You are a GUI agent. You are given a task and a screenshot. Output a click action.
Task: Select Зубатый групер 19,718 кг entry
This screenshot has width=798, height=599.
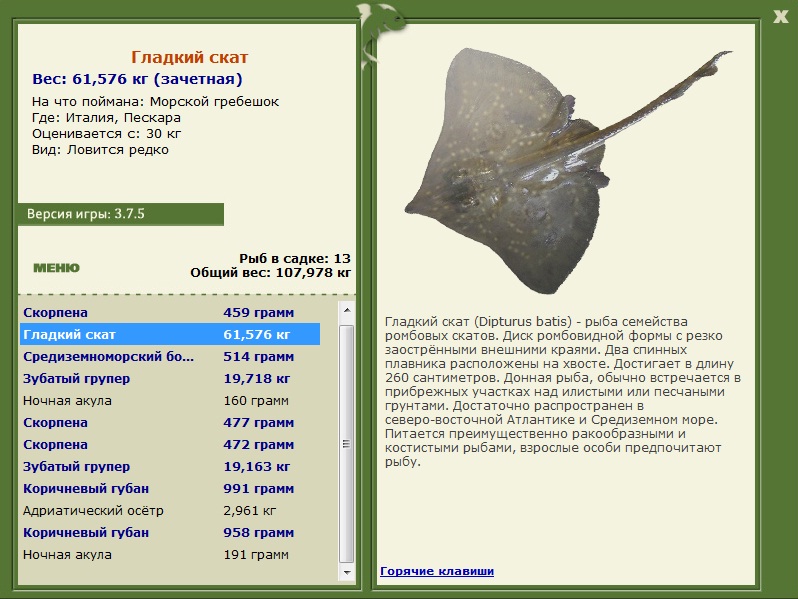tap(170, 379)
